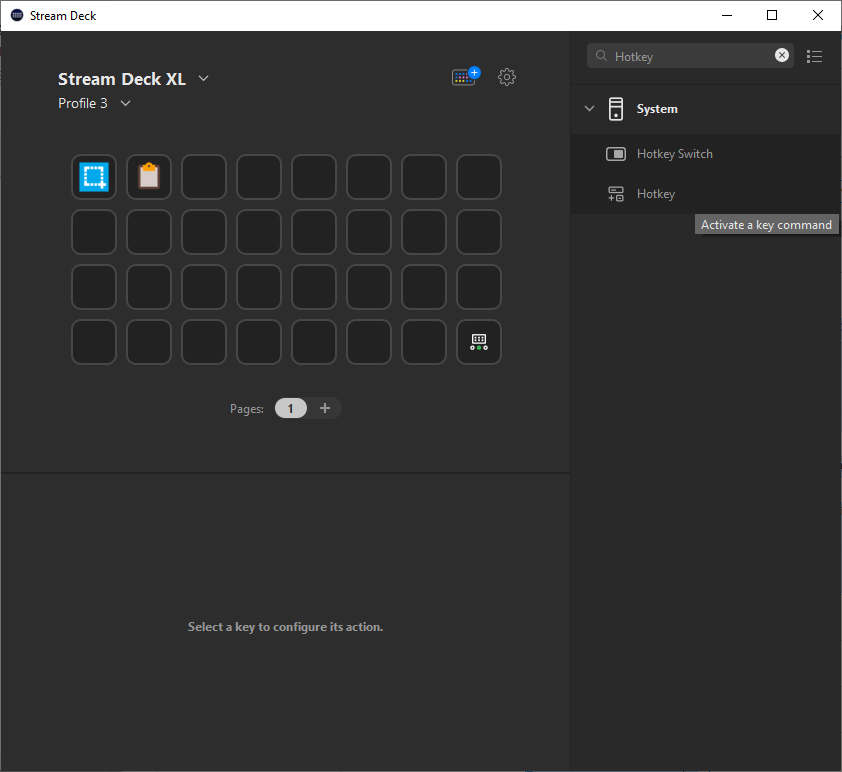Click an empty key in the second row
Viewport: 842px width, 772px height.
(x=93, y=231)
